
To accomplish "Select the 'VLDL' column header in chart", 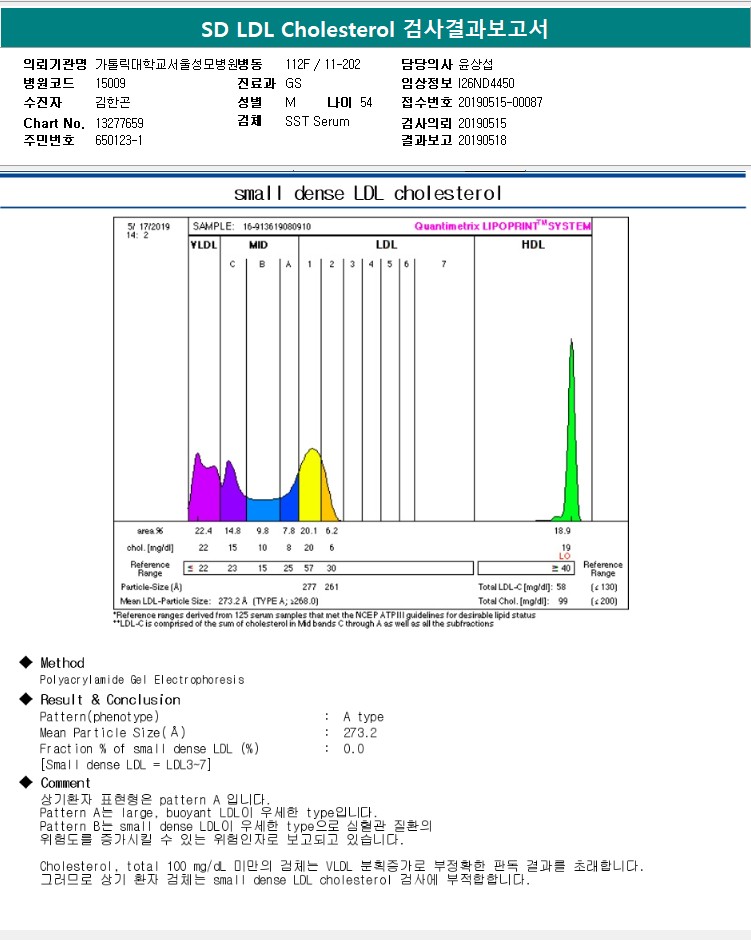I will click(x=204, y=245).
